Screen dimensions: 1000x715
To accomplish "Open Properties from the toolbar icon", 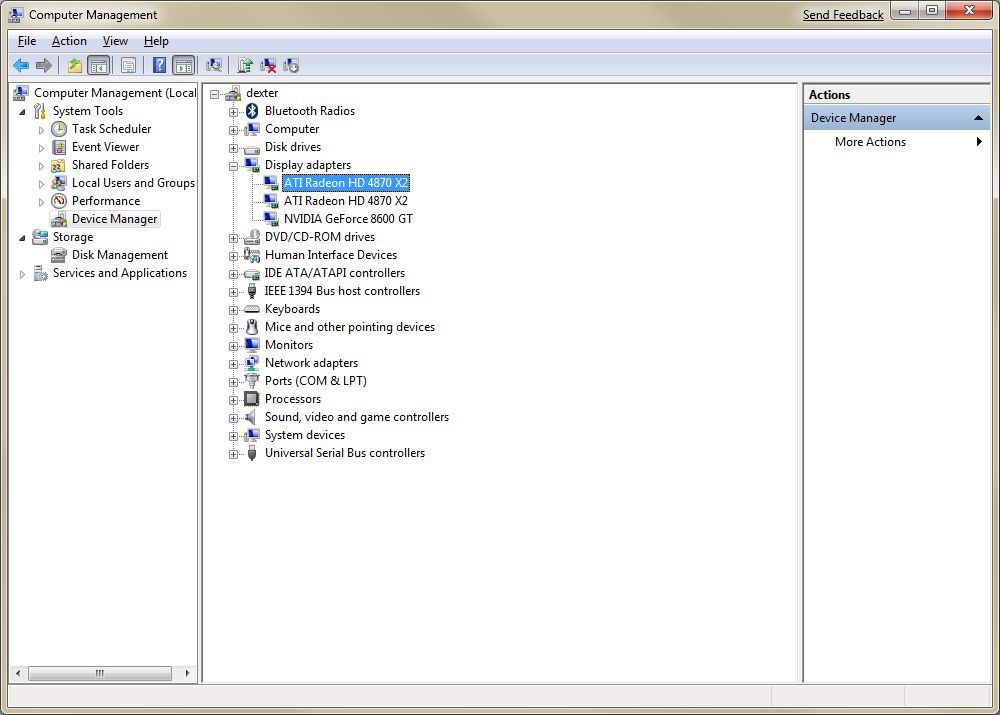I will click(x=128, y=66).
